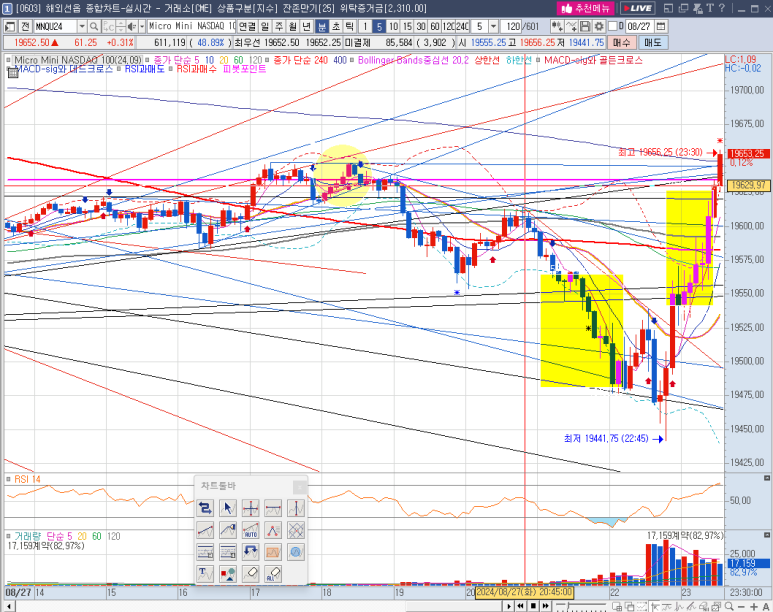773x612 pixels.
Task: Click the save chart floppy icon
Action: (x=585, y=27)
